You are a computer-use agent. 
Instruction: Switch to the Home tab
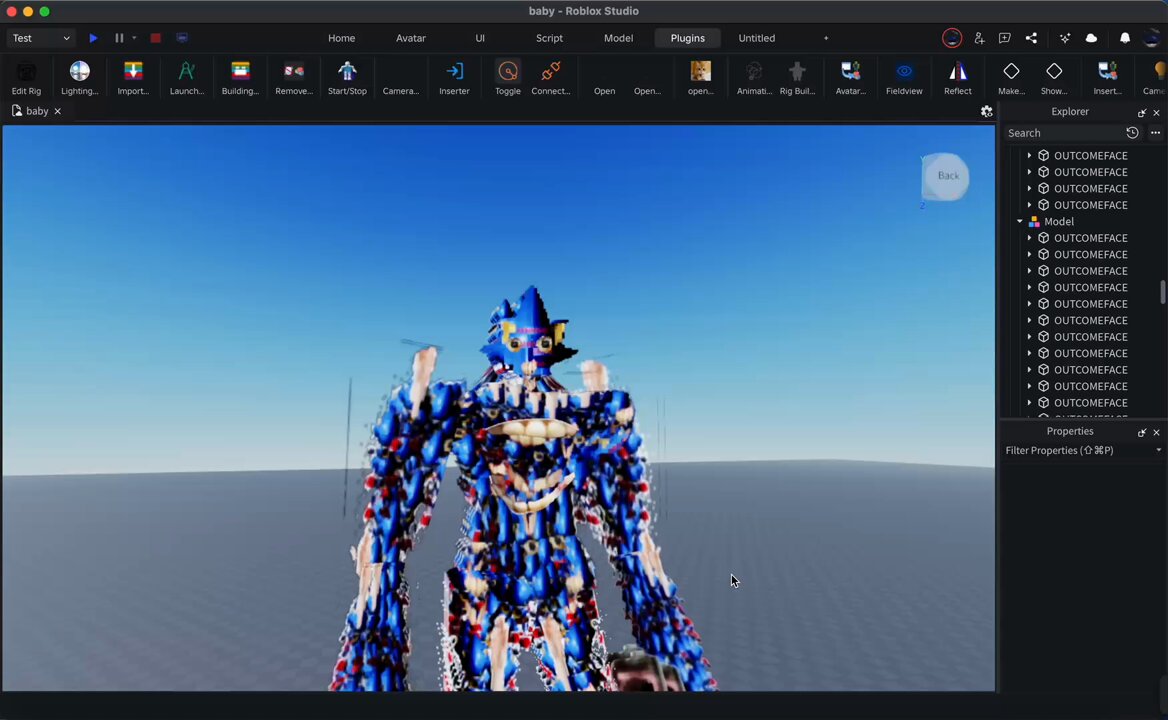[x=342, y=38]
